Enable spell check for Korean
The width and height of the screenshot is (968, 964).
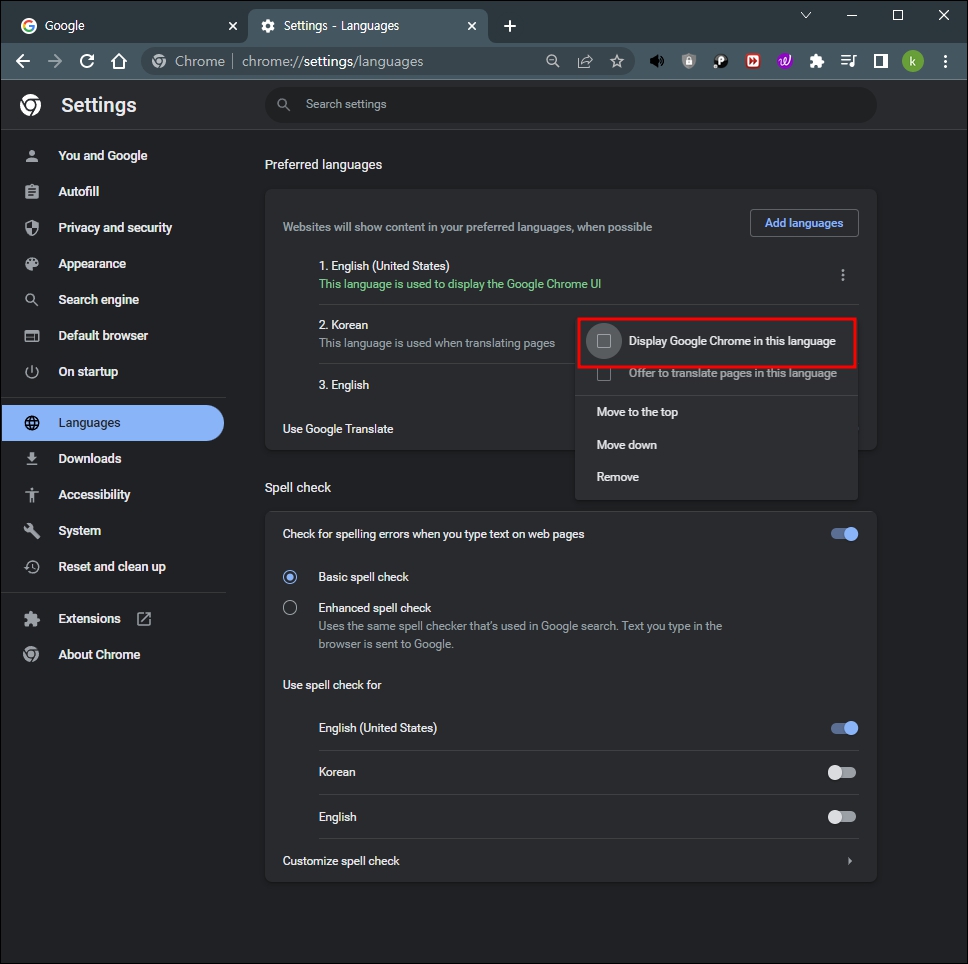842,773
